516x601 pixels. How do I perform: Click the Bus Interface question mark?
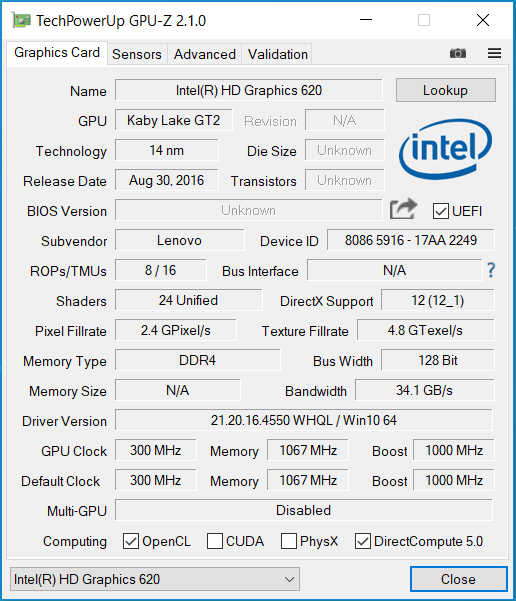(x=491, y=270)
